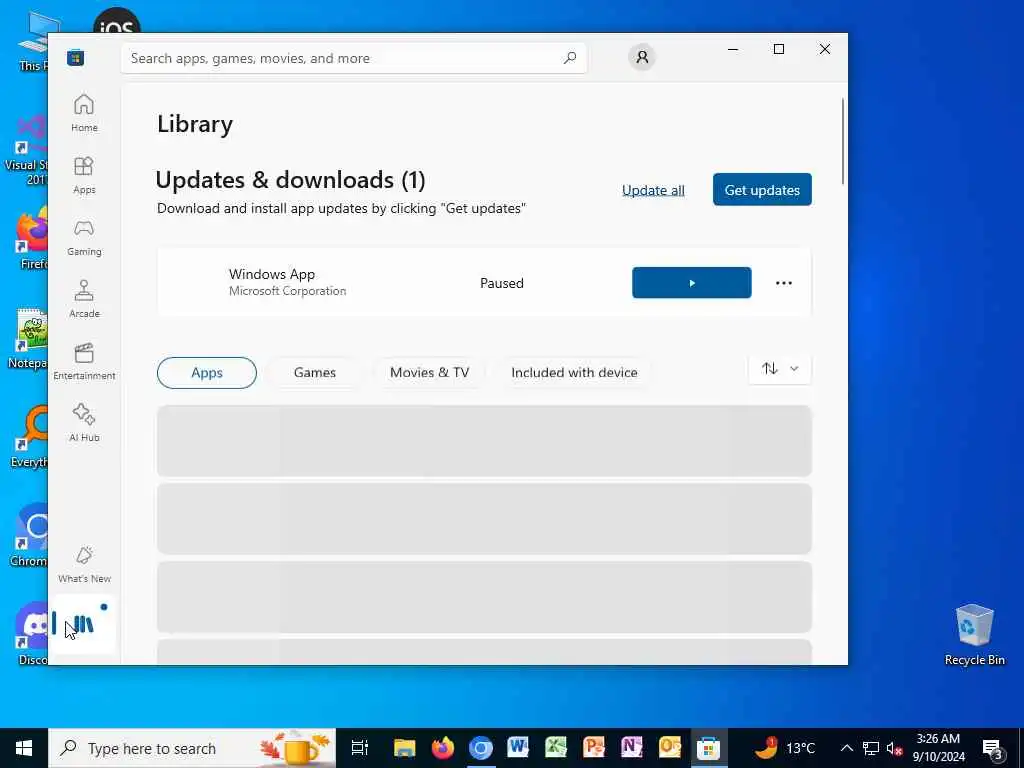This screenshot has width=1024, height=768.
Task: Select Included with device filter tab
Action: tap(574, 373)
